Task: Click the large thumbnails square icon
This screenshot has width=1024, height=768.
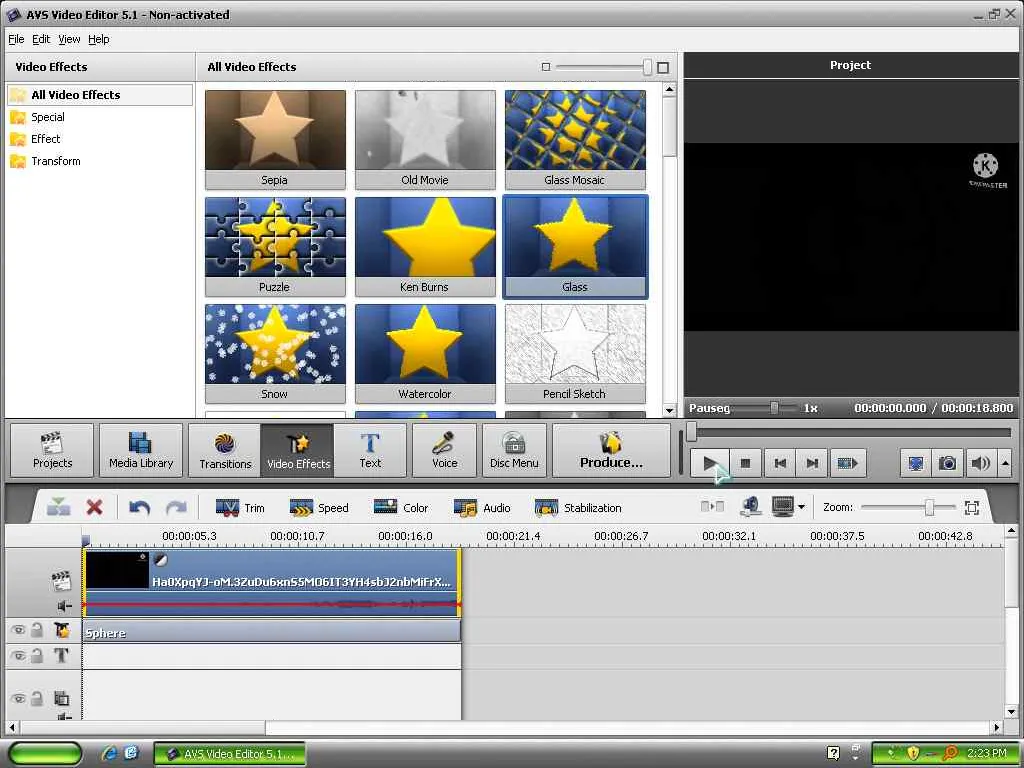Action: click(x=663, y=67)
